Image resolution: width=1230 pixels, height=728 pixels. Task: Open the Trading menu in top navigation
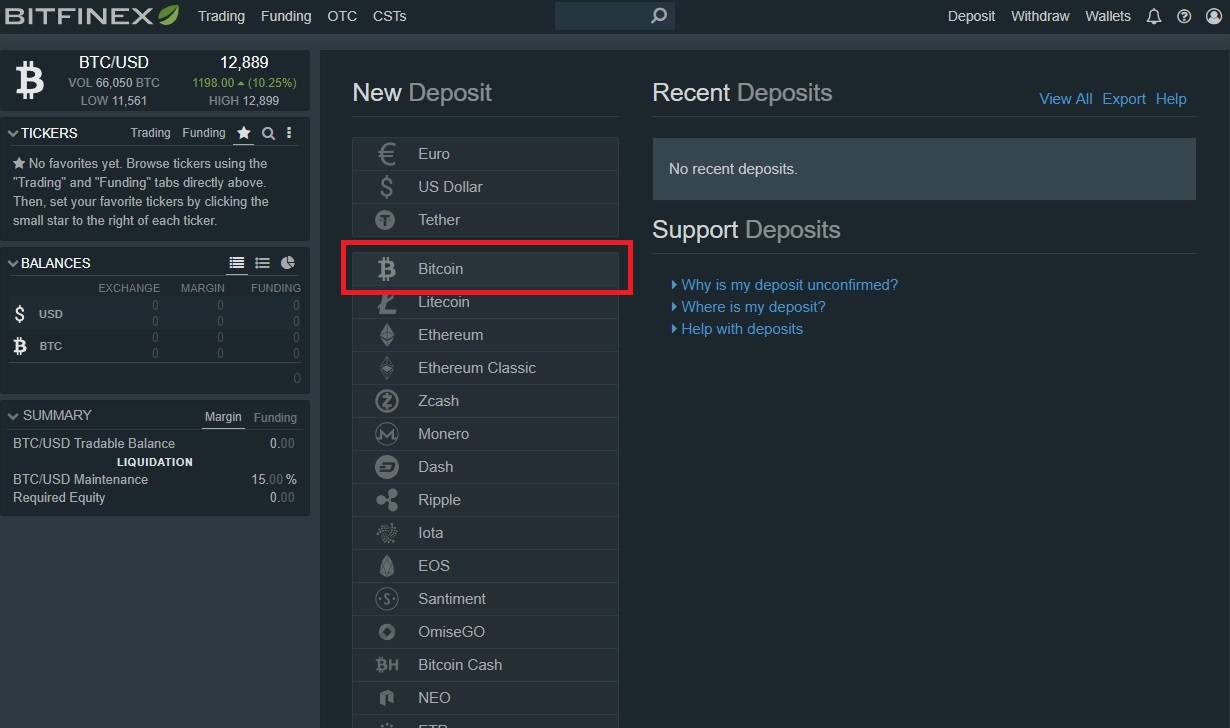click(x=221, y=16)
